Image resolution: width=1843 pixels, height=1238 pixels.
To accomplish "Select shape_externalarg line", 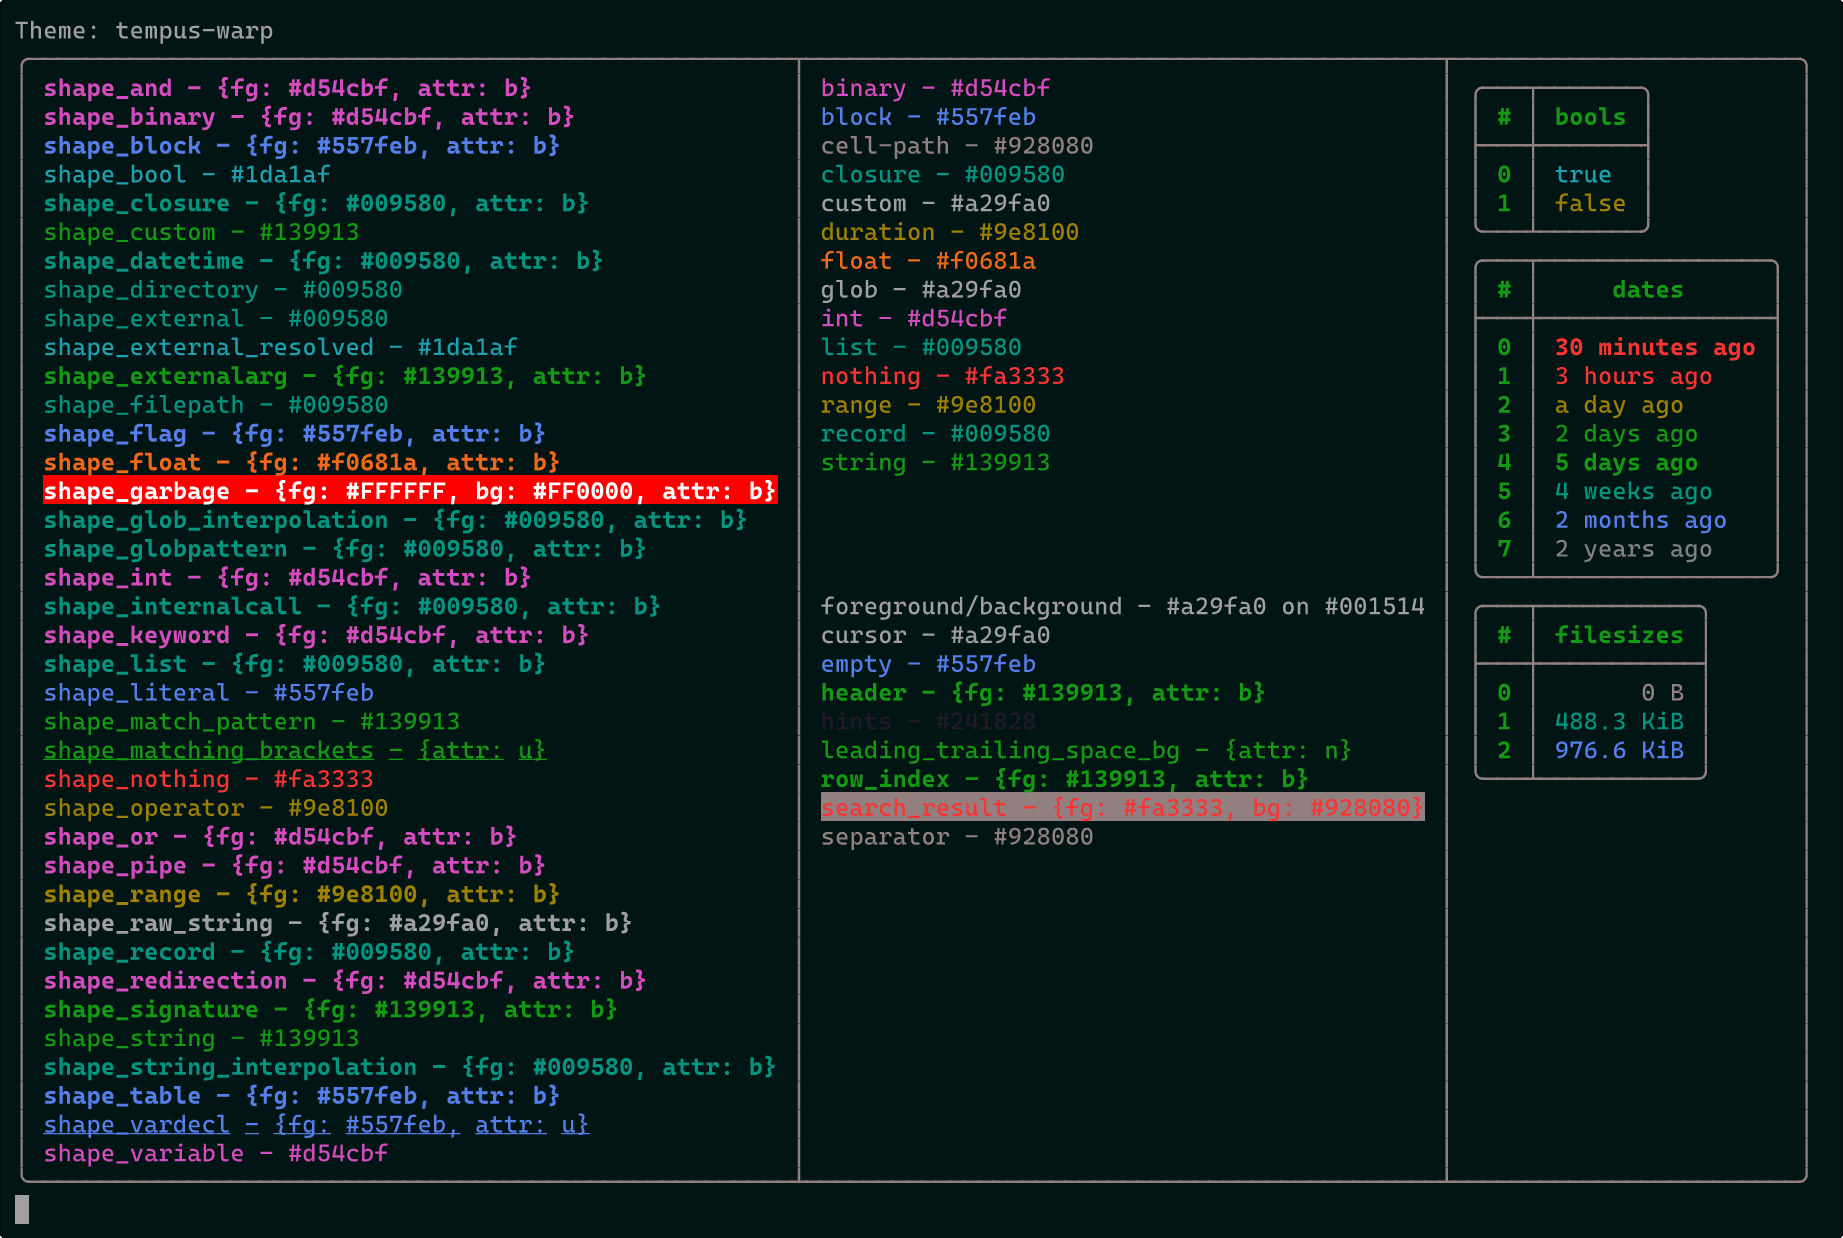I will click(x=345, y=377).
